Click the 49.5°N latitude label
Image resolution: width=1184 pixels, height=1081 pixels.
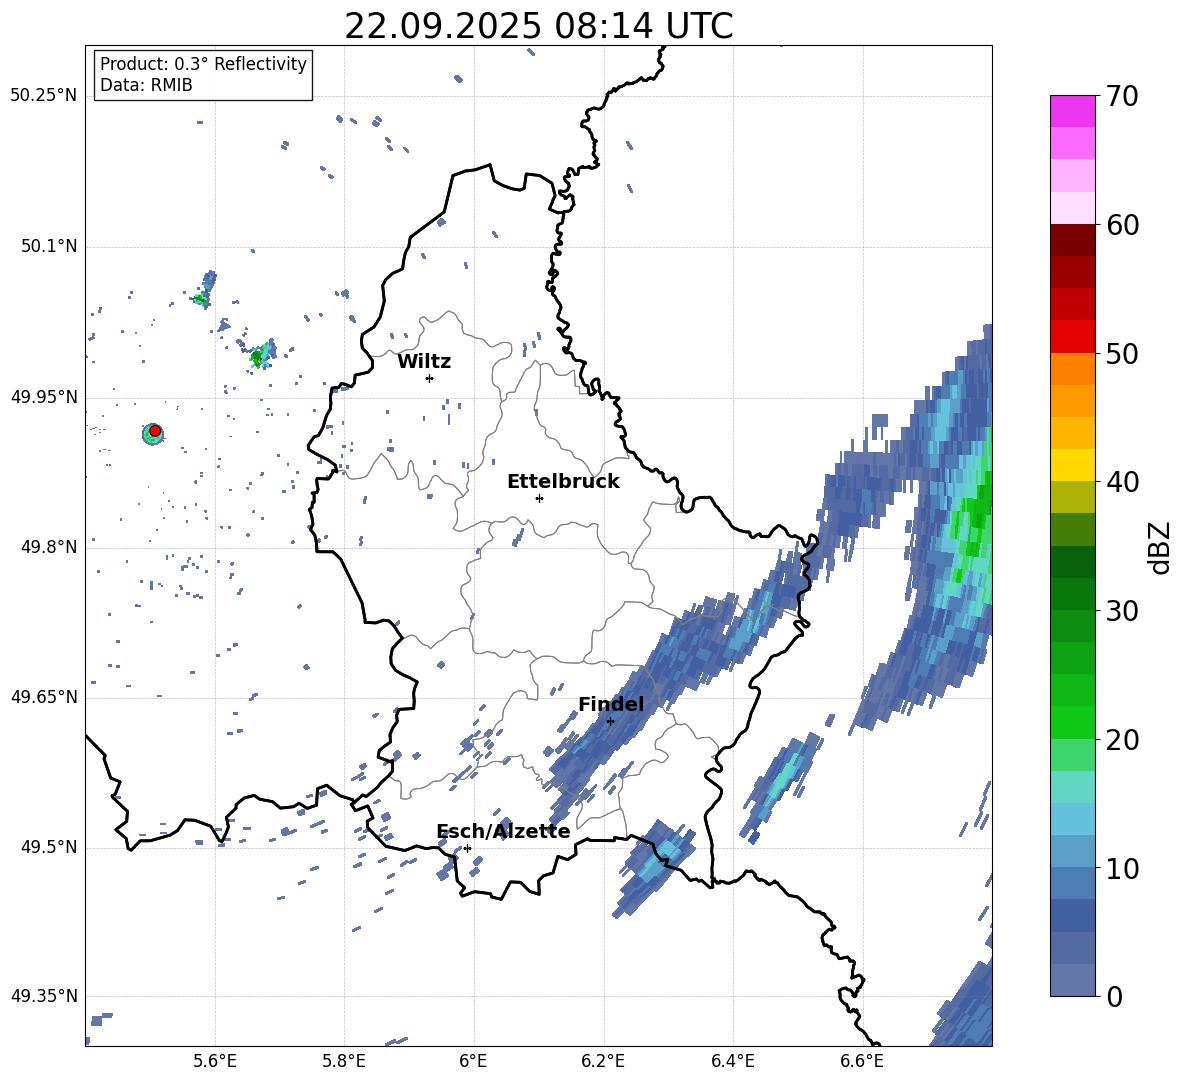click(49, 847)
